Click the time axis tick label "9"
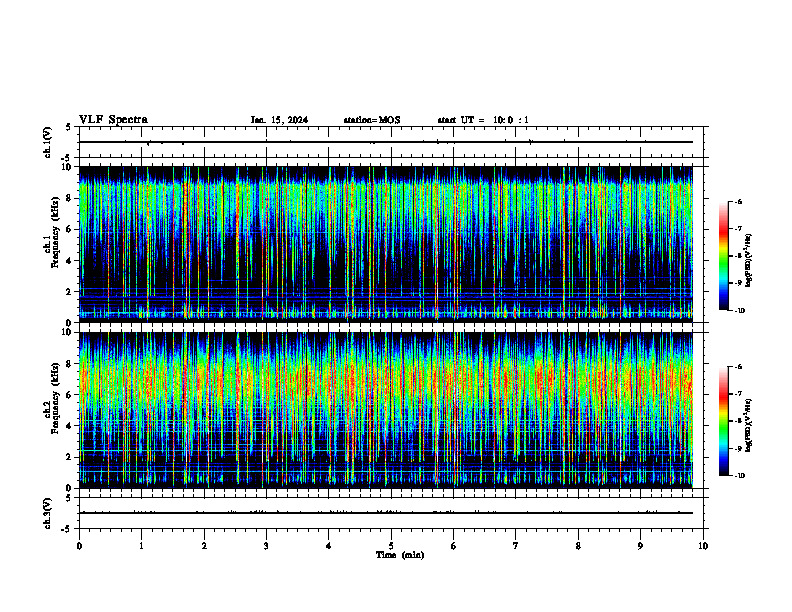Viewport: 792px width, 612px height. (x=640, y=546)
